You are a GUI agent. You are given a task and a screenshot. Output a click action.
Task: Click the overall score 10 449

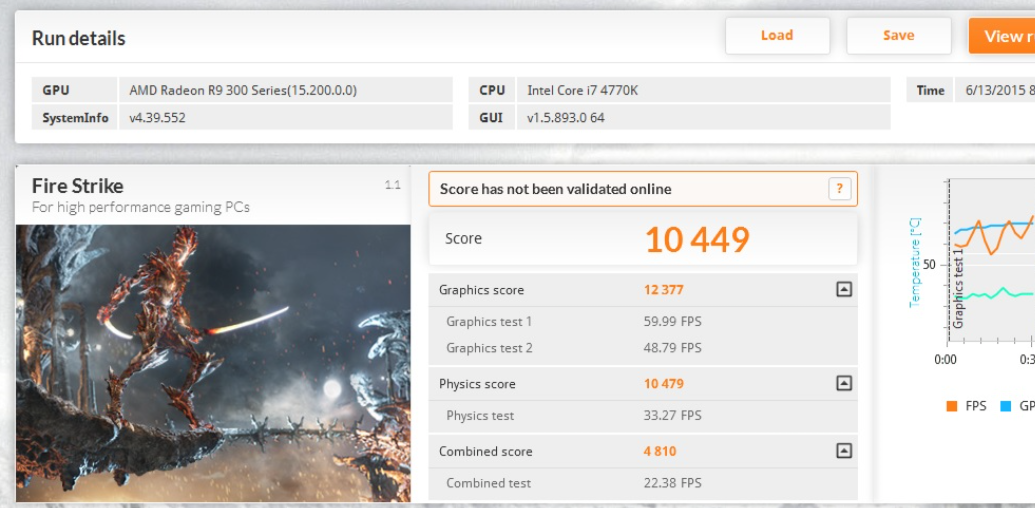[697, 239]
